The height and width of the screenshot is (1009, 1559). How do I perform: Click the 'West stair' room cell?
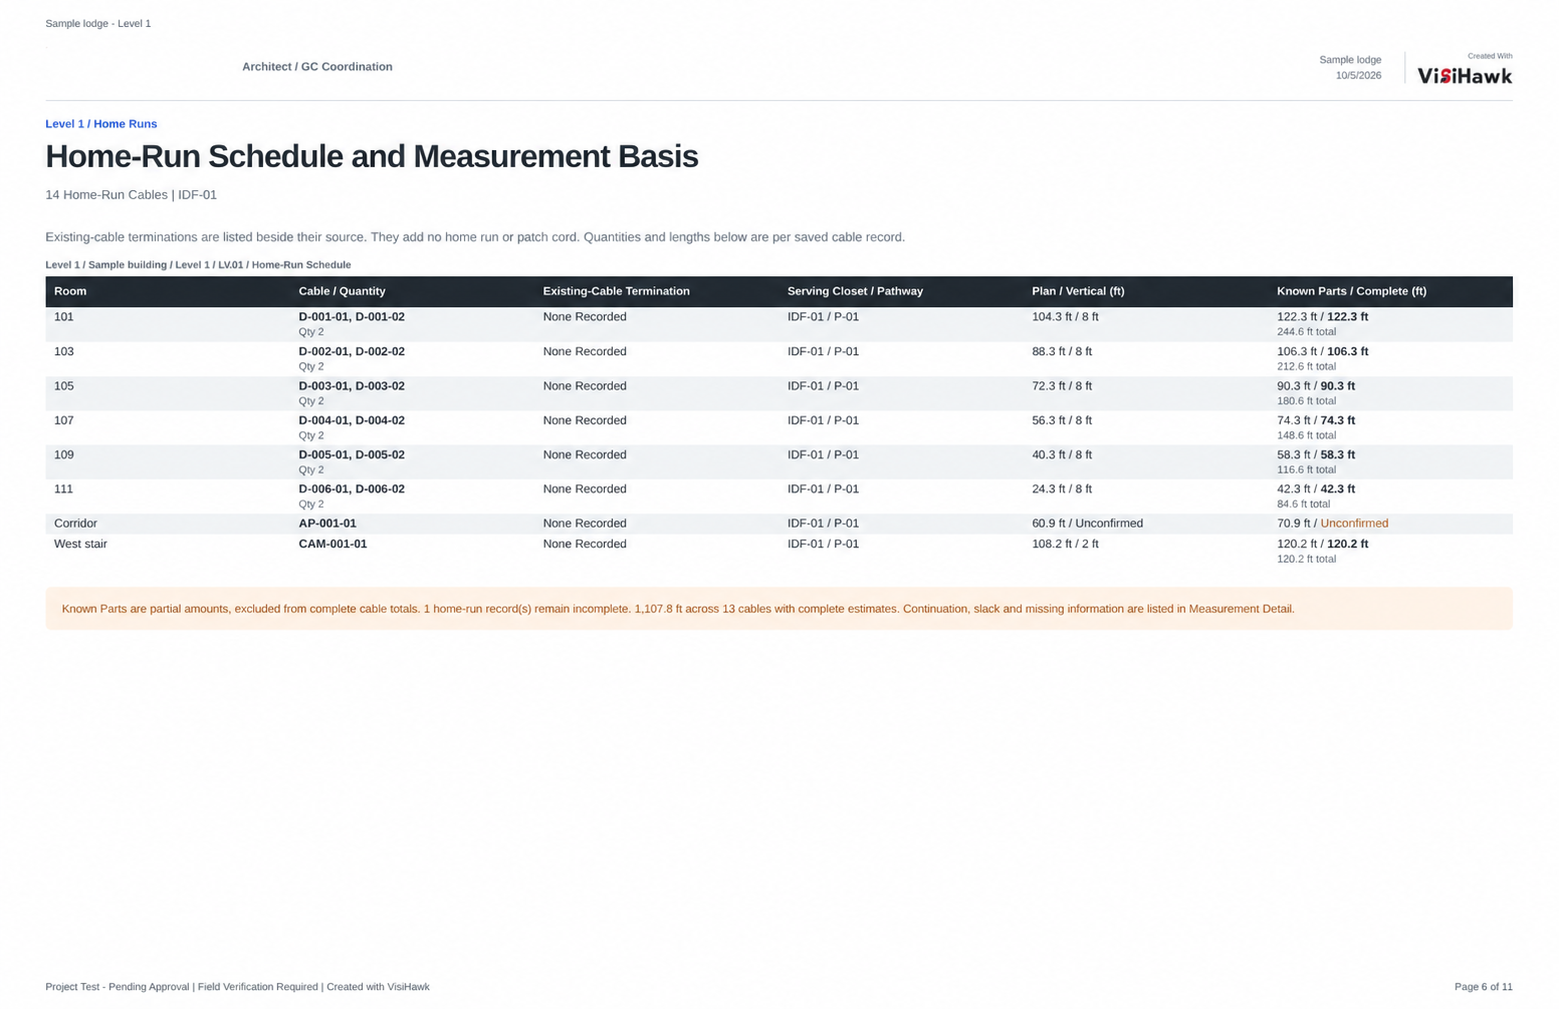pos(80,544)
